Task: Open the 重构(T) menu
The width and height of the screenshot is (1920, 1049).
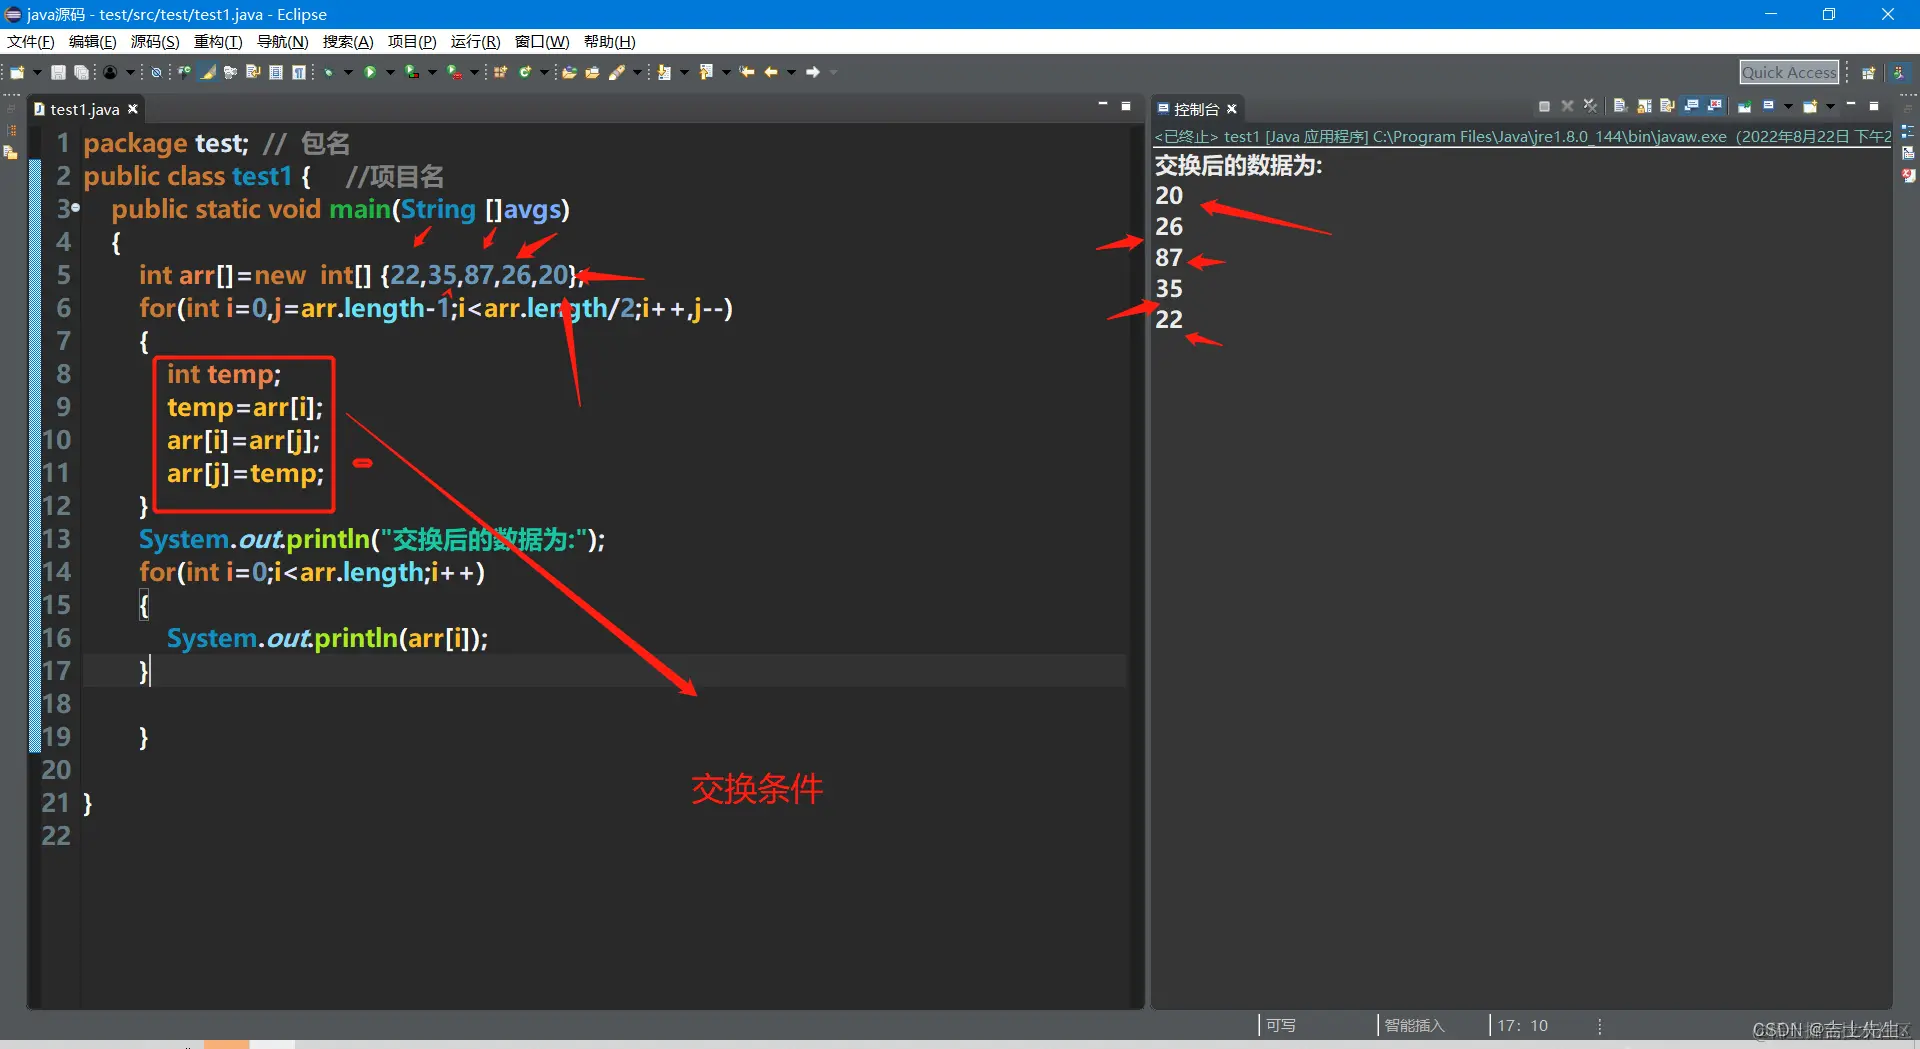Action: click(x=218, y=42)
